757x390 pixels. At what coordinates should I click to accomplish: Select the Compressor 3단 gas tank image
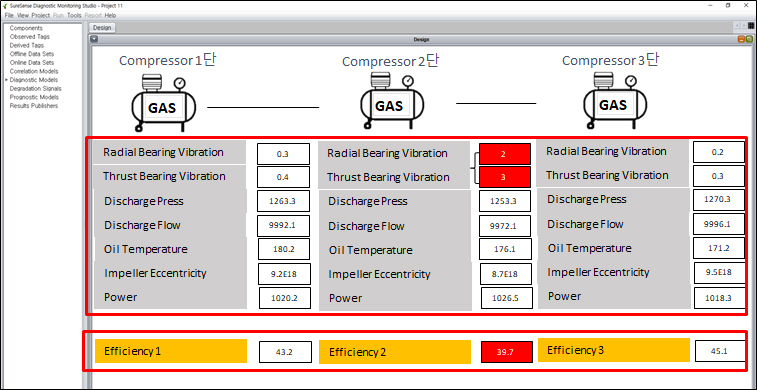pyautogui.click(x=615, y=101)
